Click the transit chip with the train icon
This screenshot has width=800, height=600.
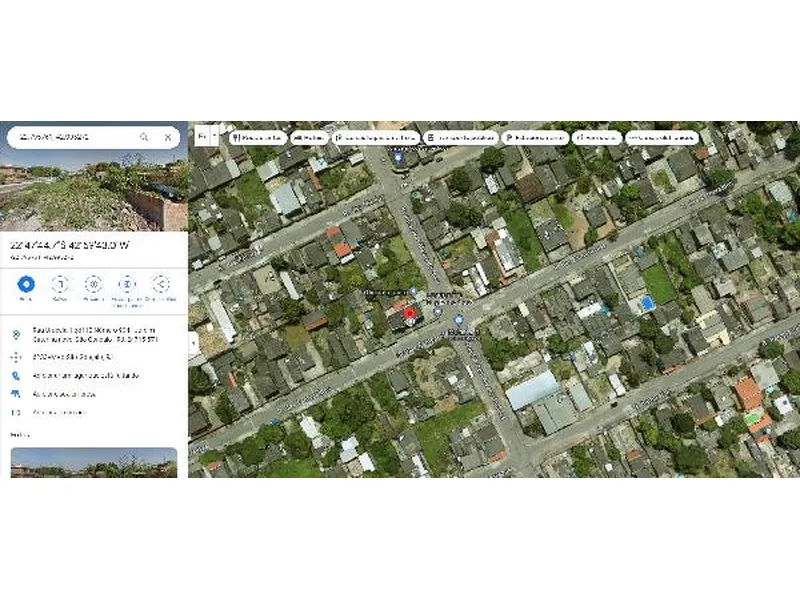click(461, 138)
